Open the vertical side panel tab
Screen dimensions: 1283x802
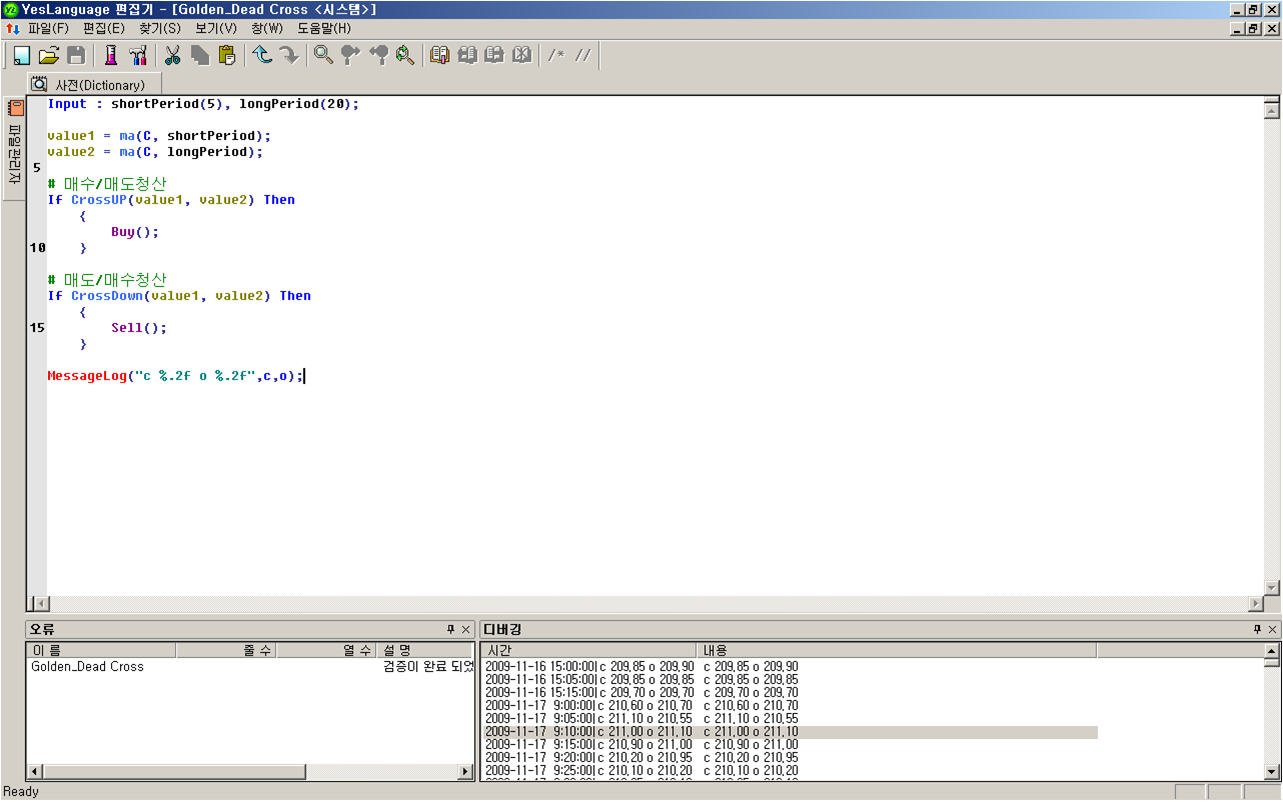click(x=15, y=148)
